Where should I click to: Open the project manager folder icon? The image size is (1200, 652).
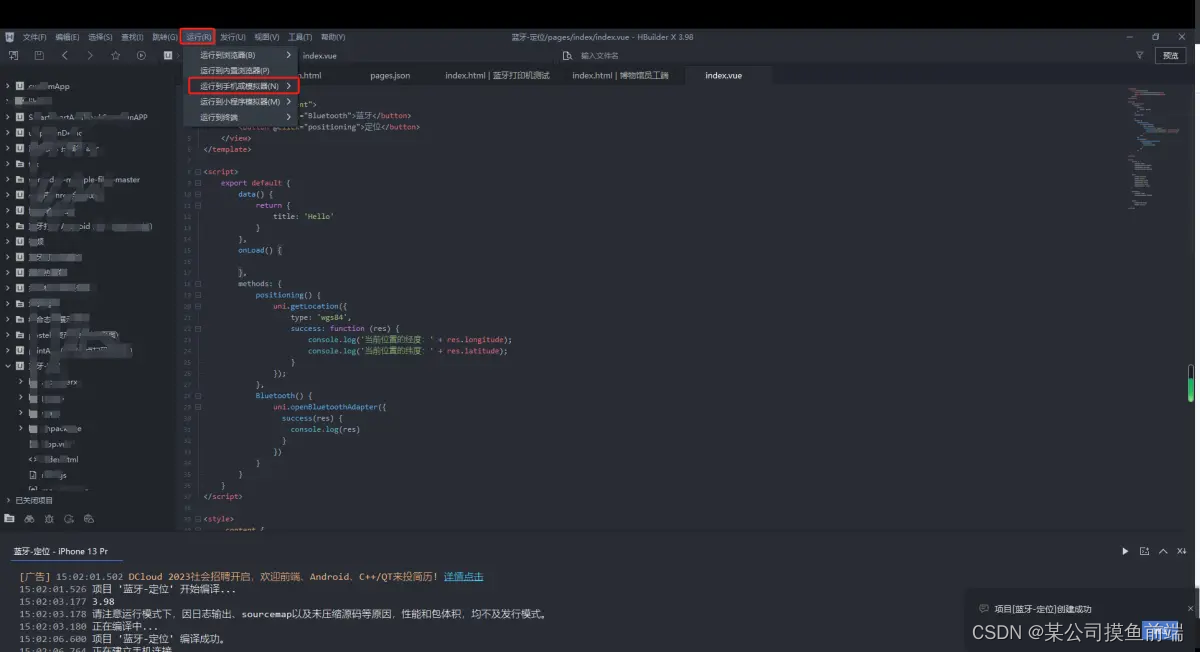click(9, 519)
